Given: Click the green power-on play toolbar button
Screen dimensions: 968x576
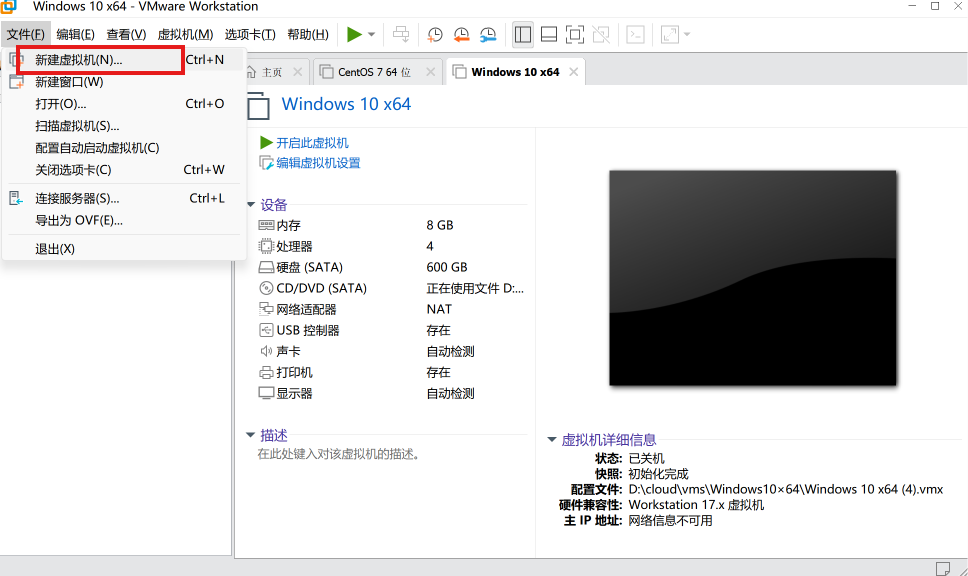Looking at the screenshot, I should (354, 35).
